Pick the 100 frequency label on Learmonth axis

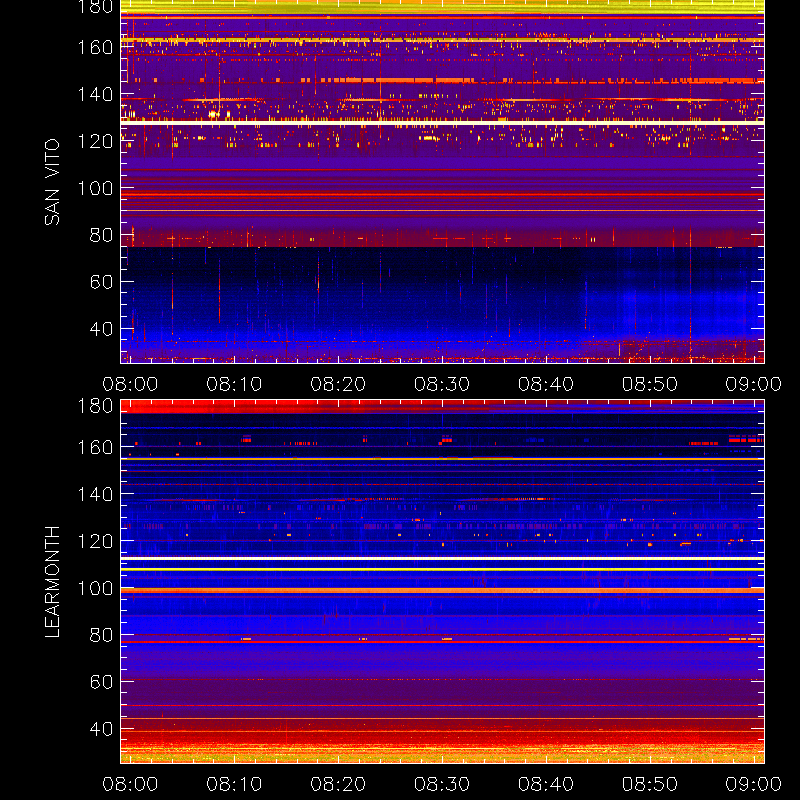95,588
